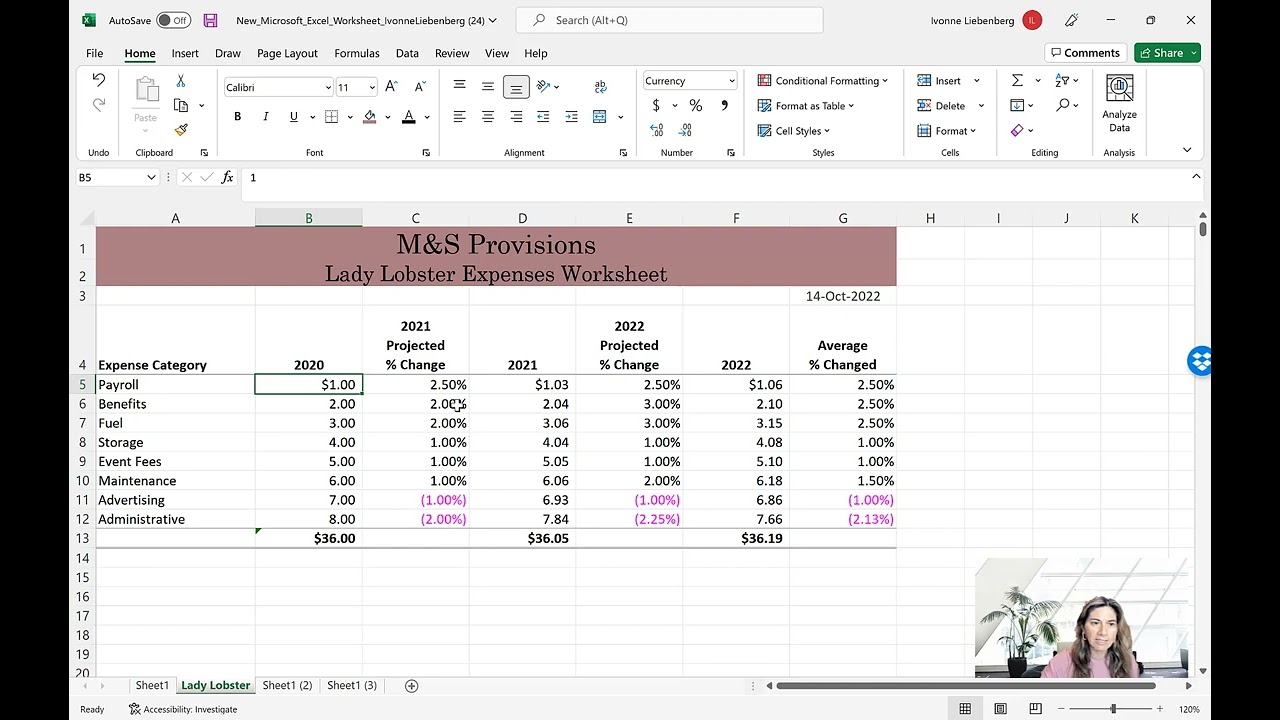
Task: Click the Center alignment icon
Action: tap(488, 117)
